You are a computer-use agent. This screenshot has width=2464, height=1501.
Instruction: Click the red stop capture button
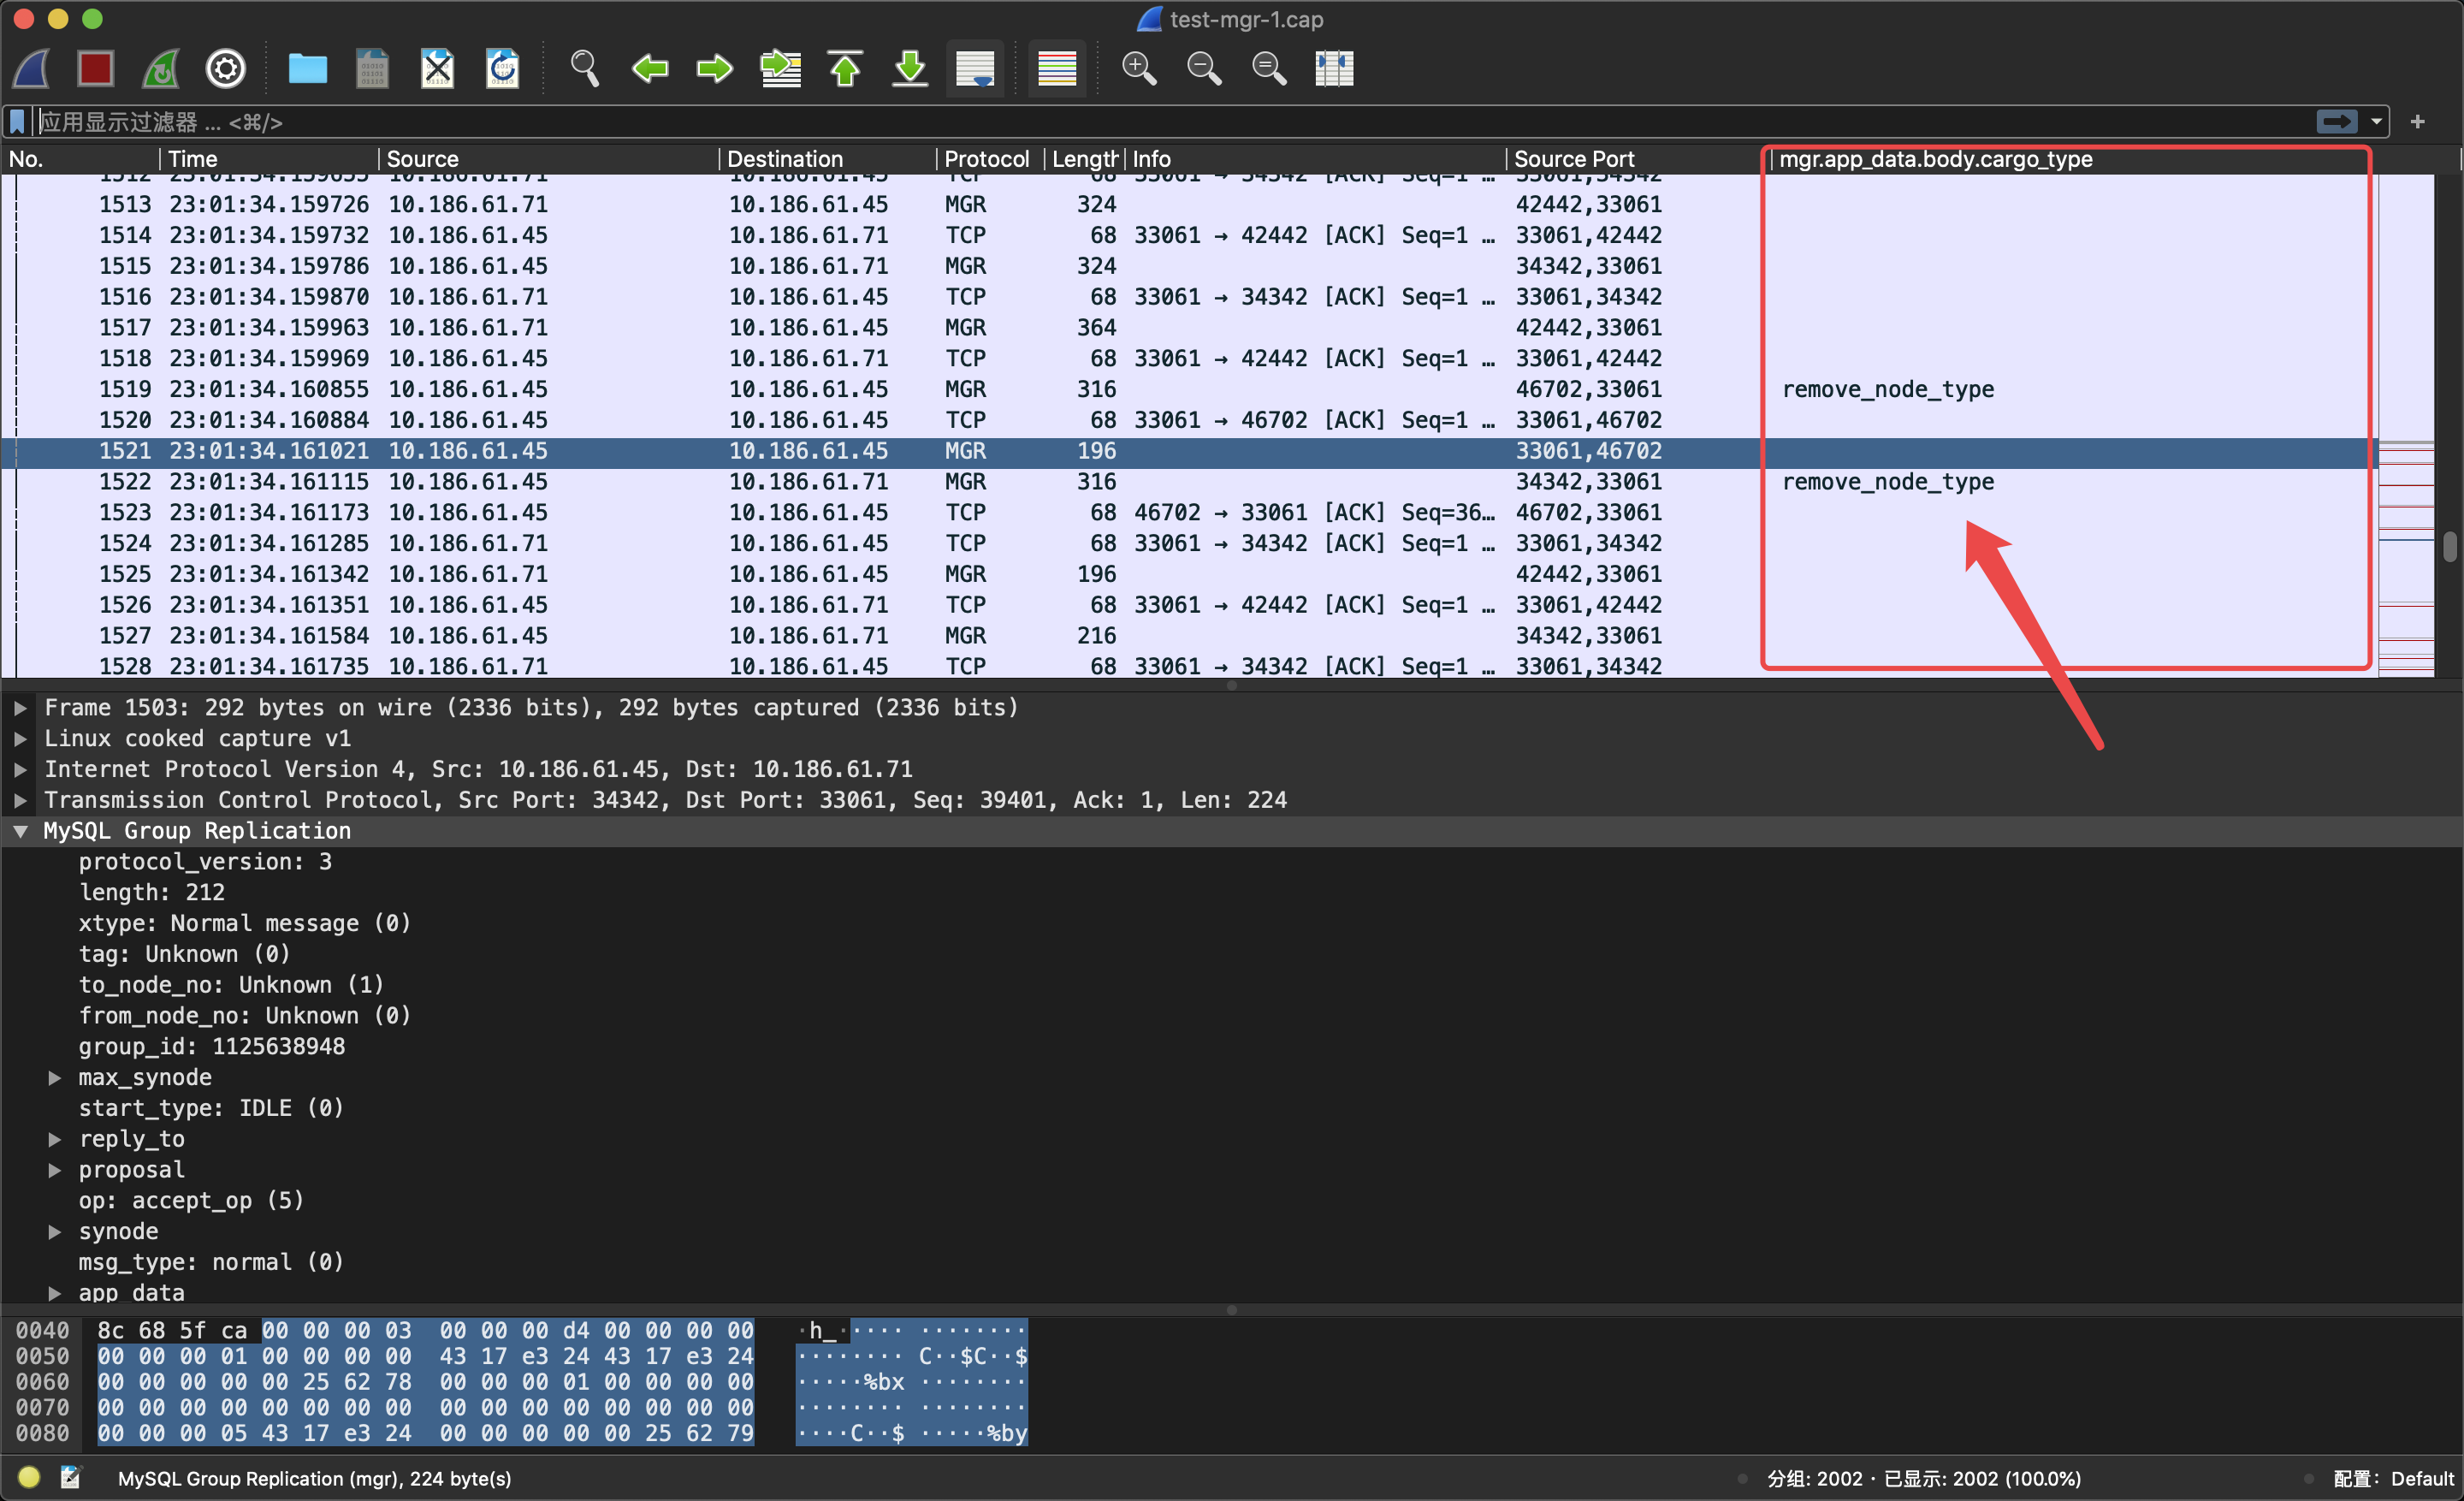tap(96, 68)
